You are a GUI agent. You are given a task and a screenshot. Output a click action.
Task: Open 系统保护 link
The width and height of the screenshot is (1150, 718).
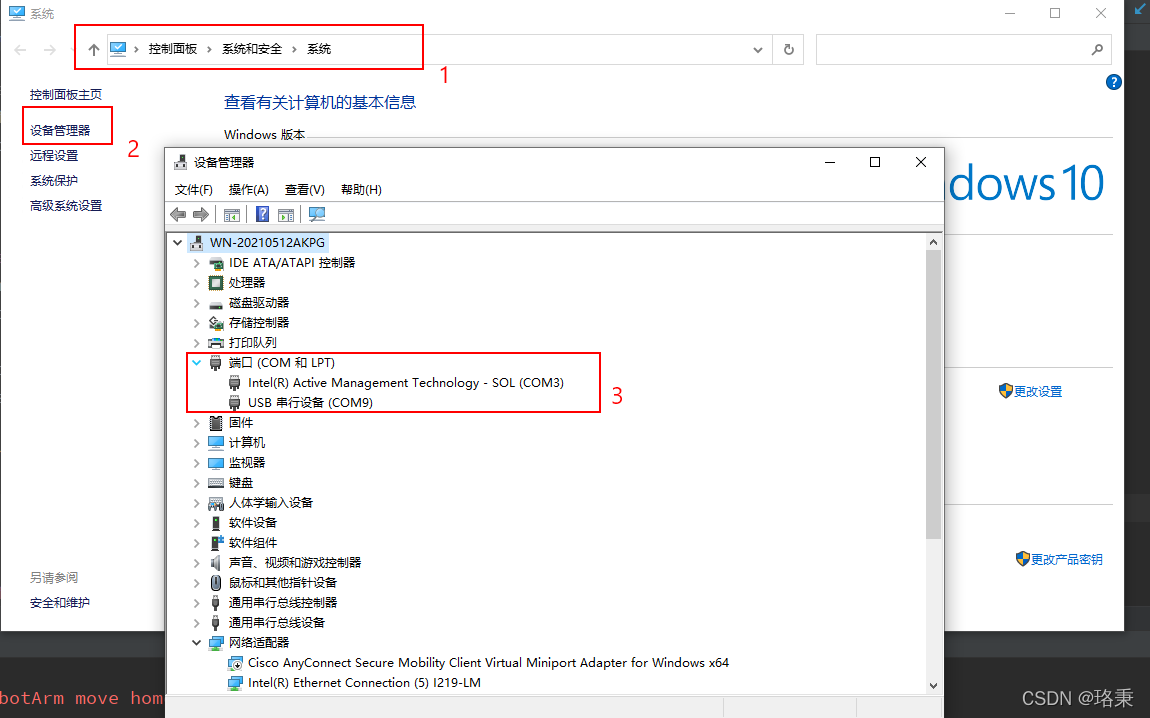click(x=54, y=180)
